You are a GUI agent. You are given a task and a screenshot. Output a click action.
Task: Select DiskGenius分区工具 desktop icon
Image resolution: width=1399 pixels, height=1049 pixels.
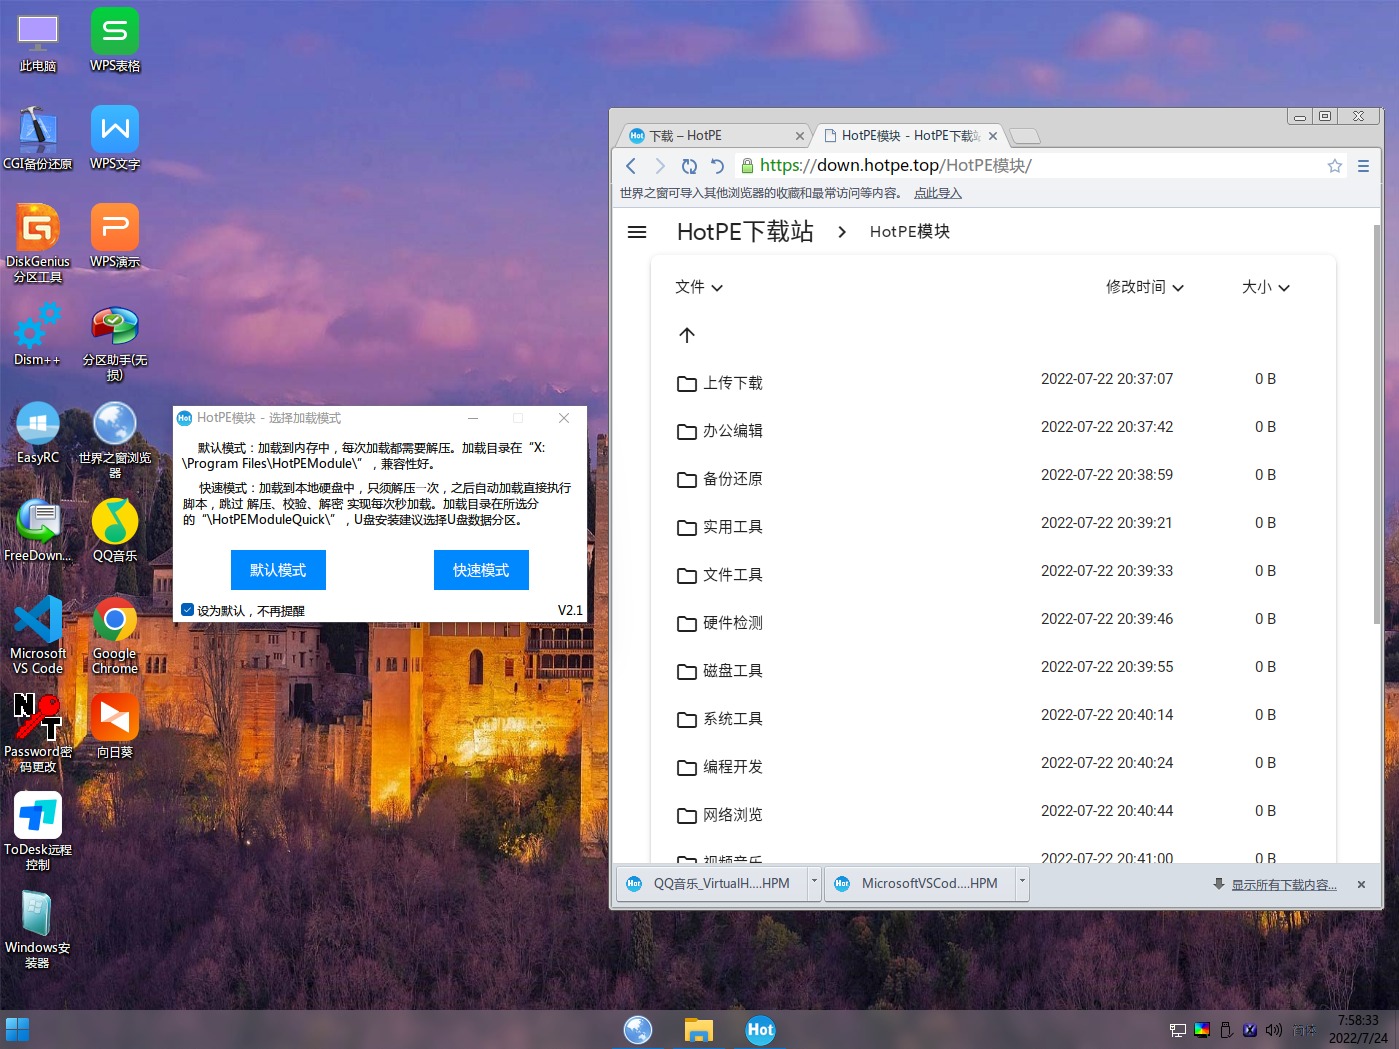coord(38,244)
